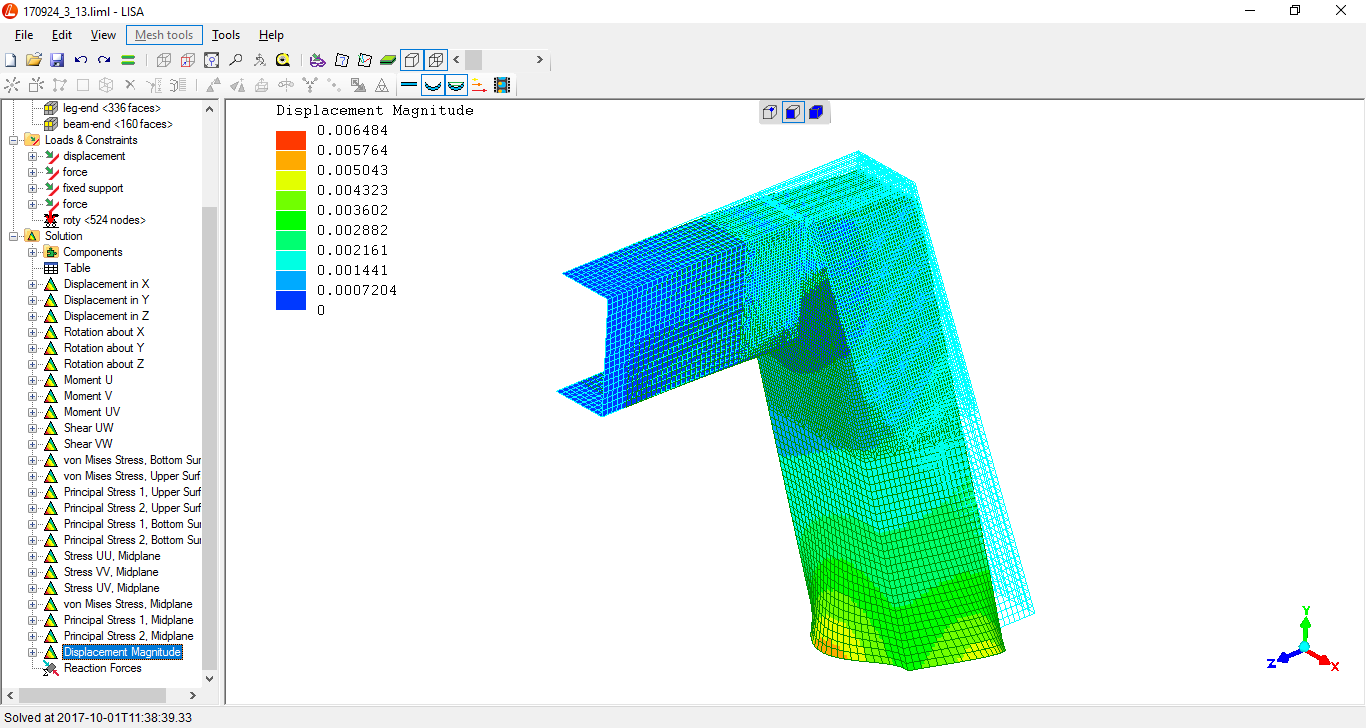Toggle the select elements solid cube button
This screenshot has height=728, width=1366.
815,112
